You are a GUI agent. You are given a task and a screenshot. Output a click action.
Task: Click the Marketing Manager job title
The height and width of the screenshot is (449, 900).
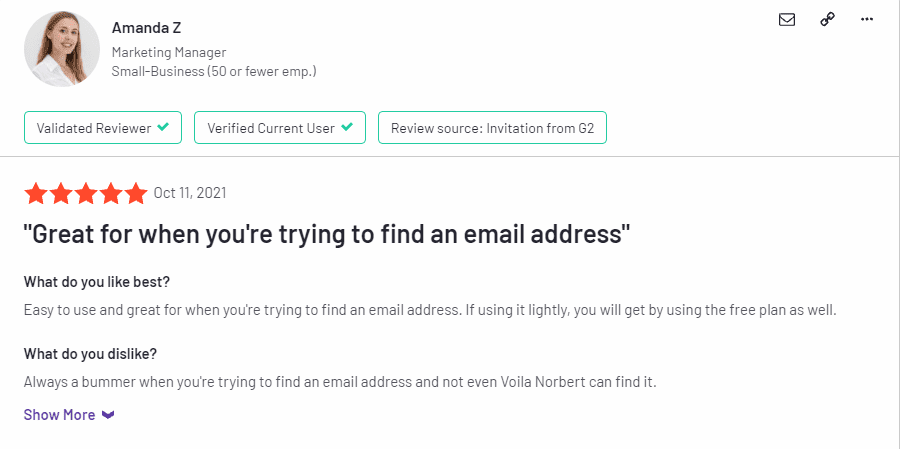click(x=169, y=52)
